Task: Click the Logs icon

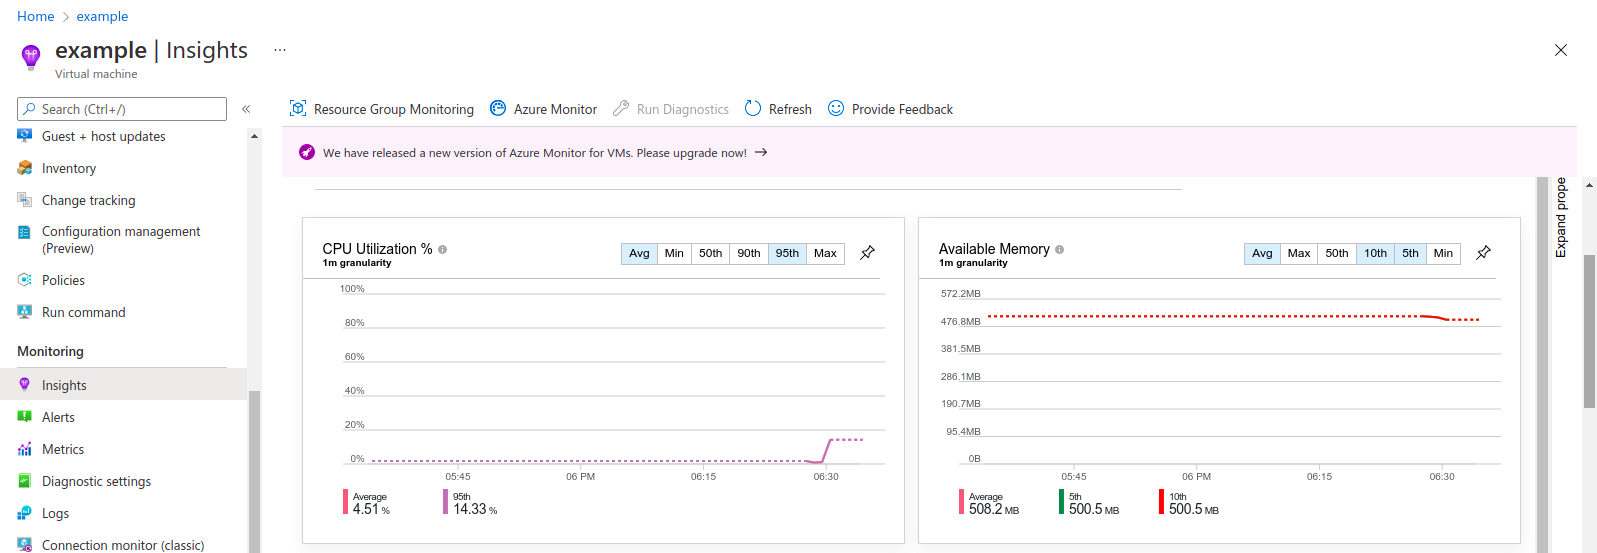Action: point(25,513)
